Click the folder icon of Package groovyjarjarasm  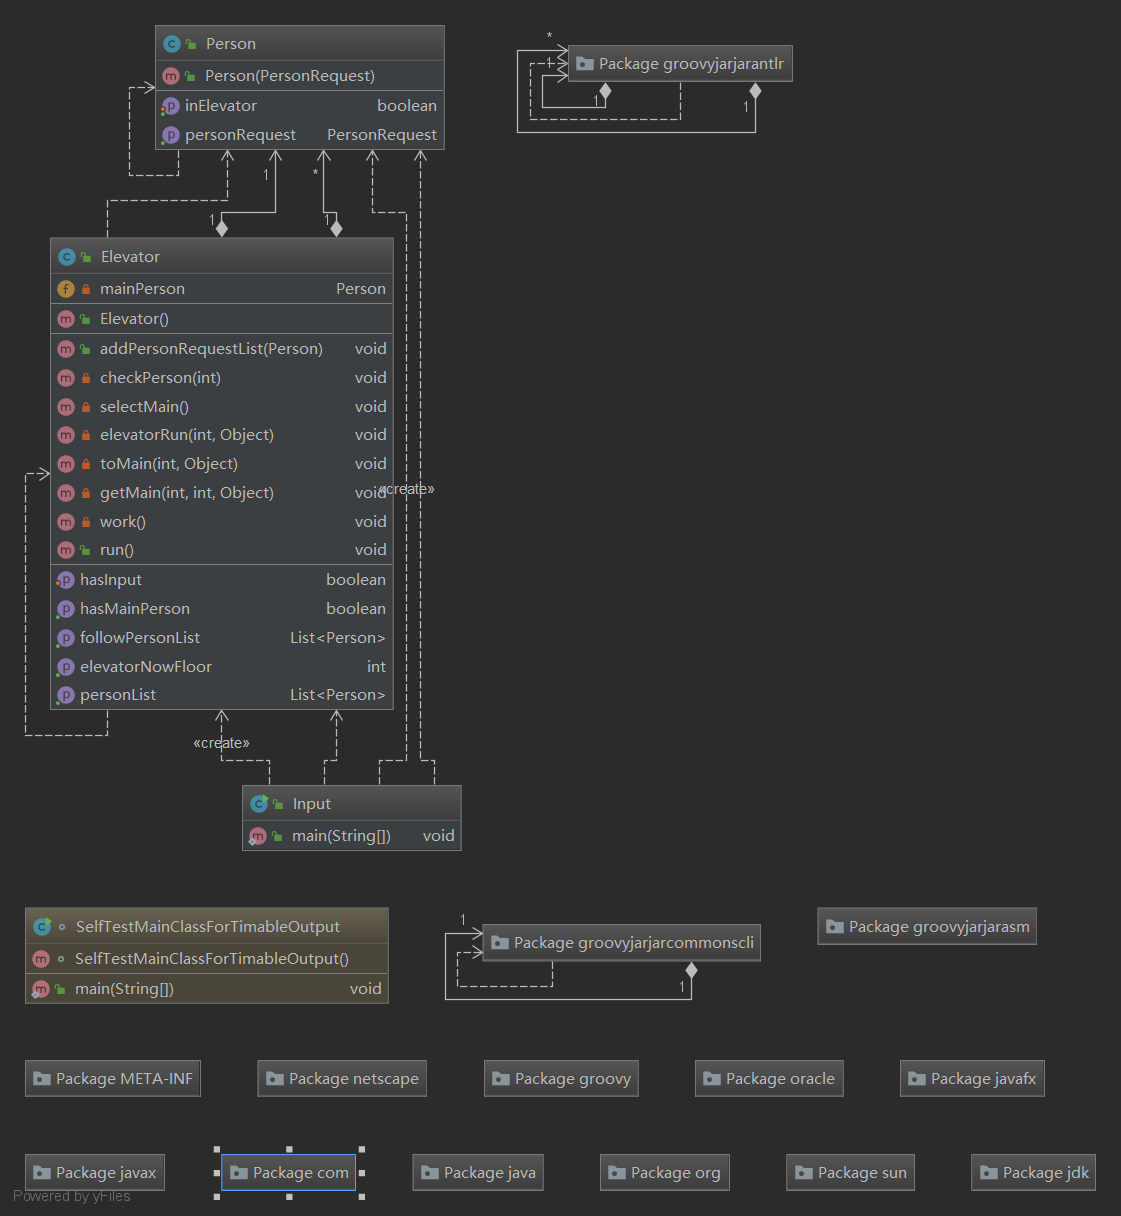[x=835, y=927]
